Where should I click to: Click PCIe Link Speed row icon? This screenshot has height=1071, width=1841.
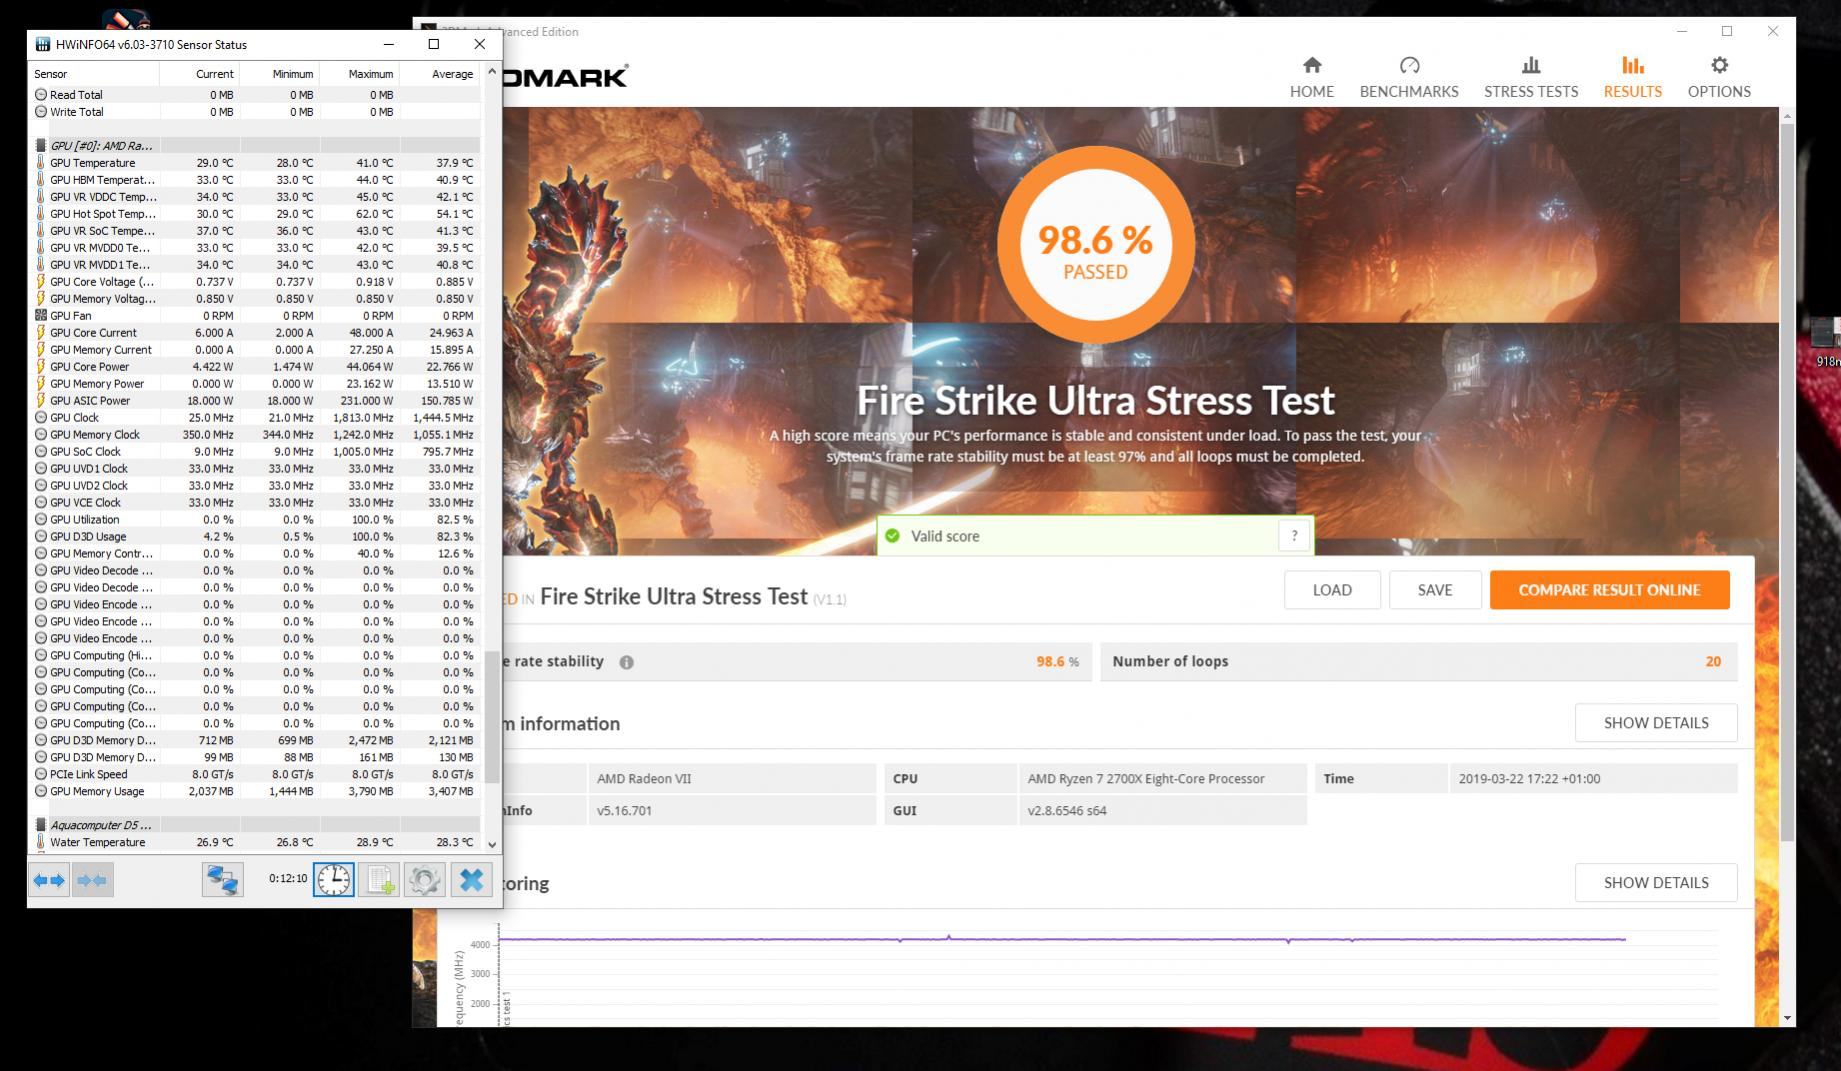click(x=41, y=774)
